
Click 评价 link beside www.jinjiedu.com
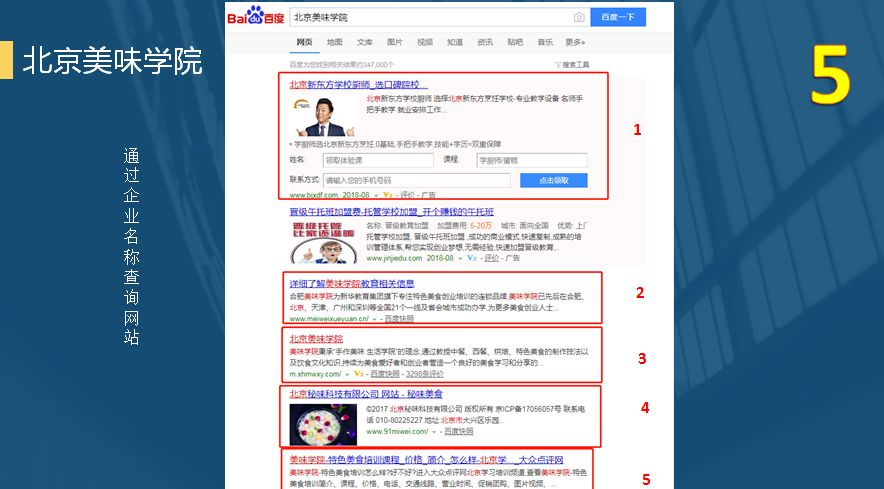(492, 258)
